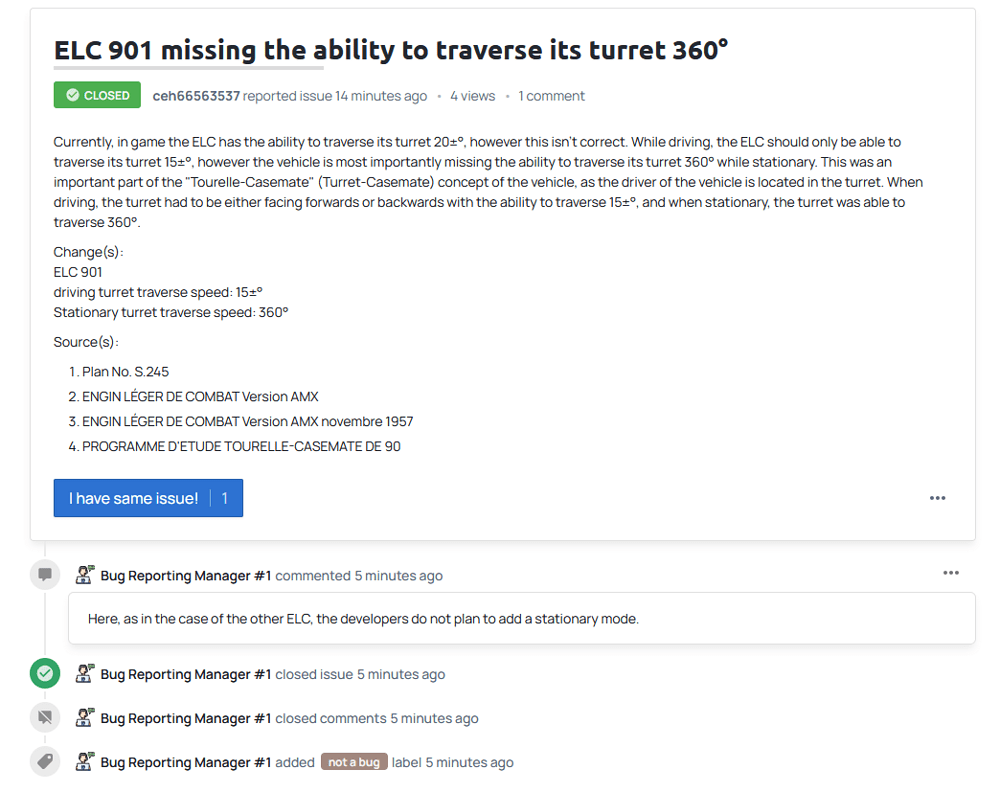
Task: Open reporter ceh66563537's profile
Action: tap(196, 96)
